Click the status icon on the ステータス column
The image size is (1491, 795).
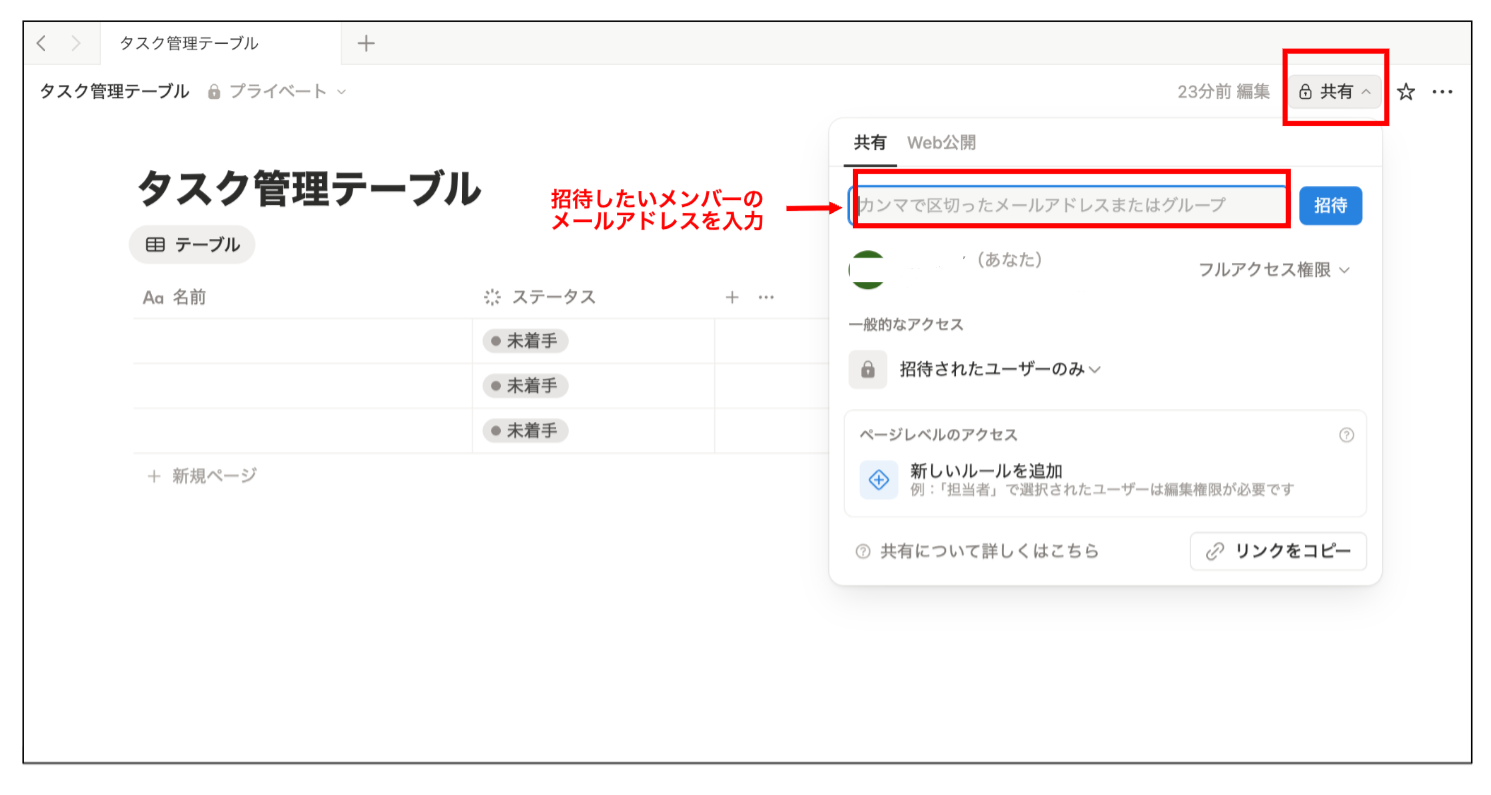coord(491,296)
